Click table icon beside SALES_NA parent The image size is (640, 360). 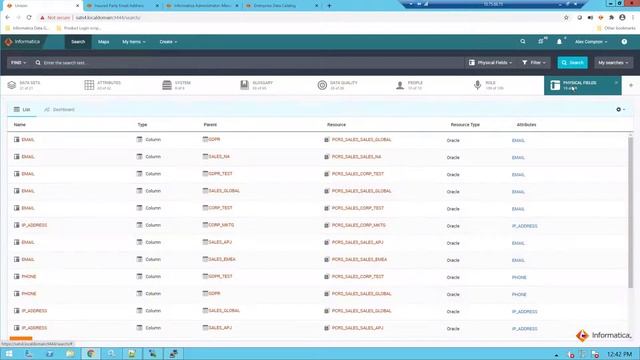pyautogui.click(x=205, y=156)
